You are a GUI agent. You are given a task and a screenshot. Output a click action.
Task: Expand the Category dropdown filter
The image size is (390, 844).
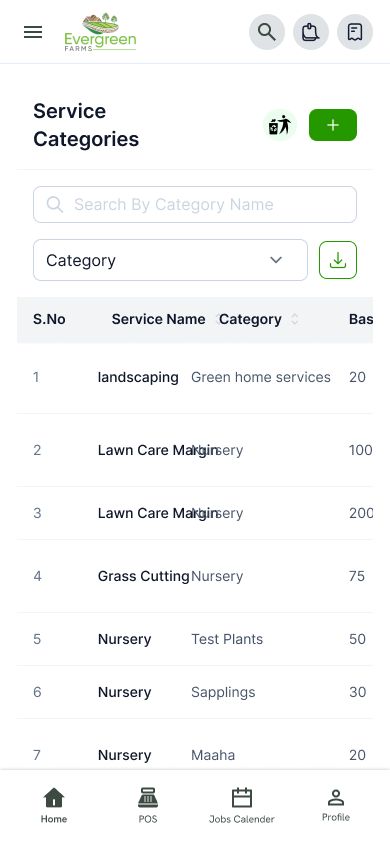point(171,260)
